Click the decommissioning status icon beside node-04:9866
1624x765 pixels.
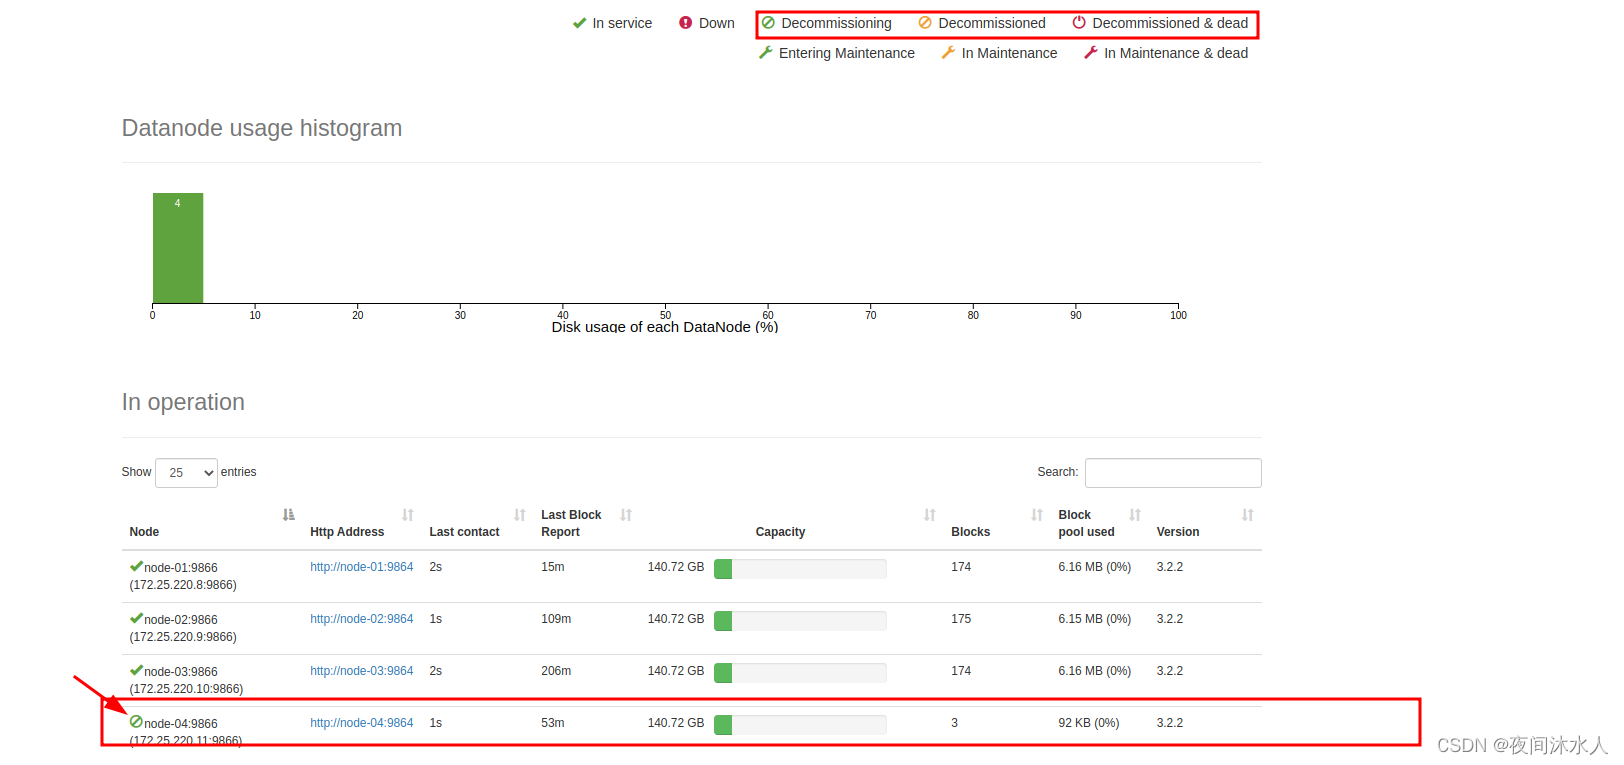136,722
